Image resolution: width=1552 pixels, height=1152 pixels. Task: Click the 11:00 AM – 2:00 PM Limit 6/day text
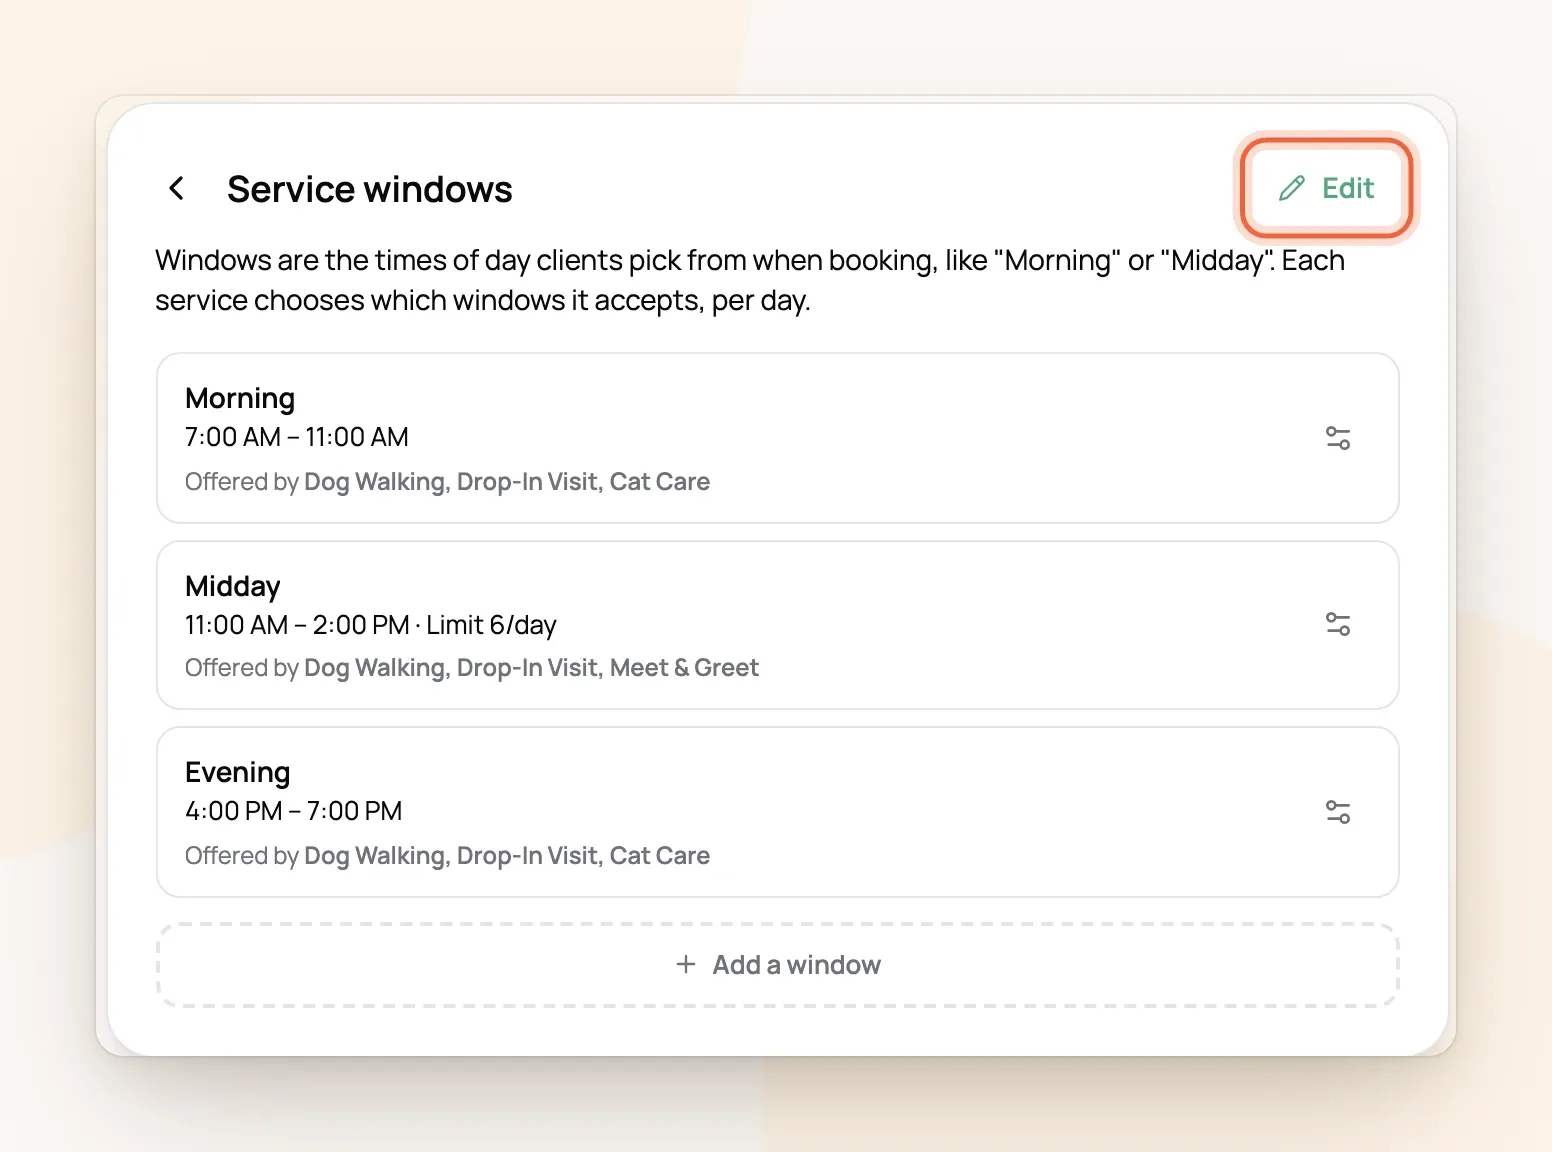(x=371, y=625)
